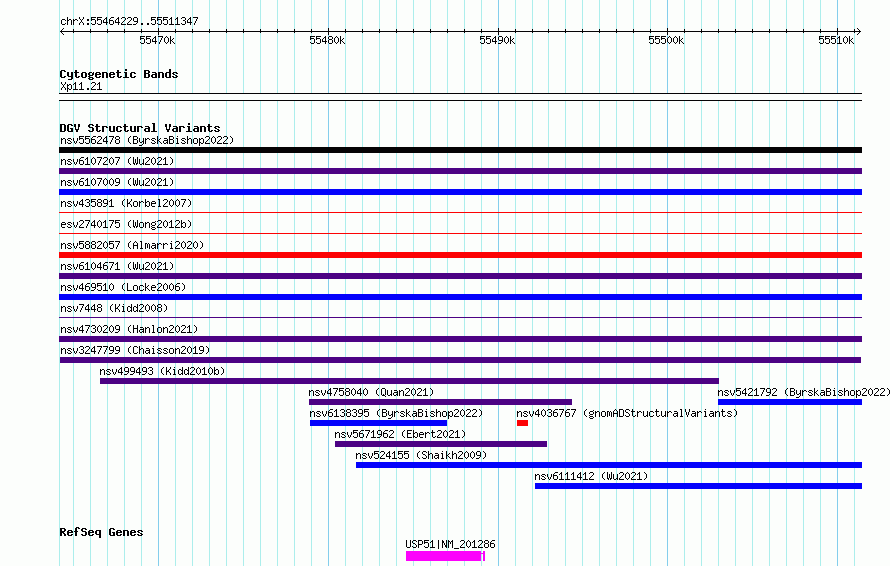
Task: Select the nsv6107207 (Wu2021) purple bar
Action: 460,171
